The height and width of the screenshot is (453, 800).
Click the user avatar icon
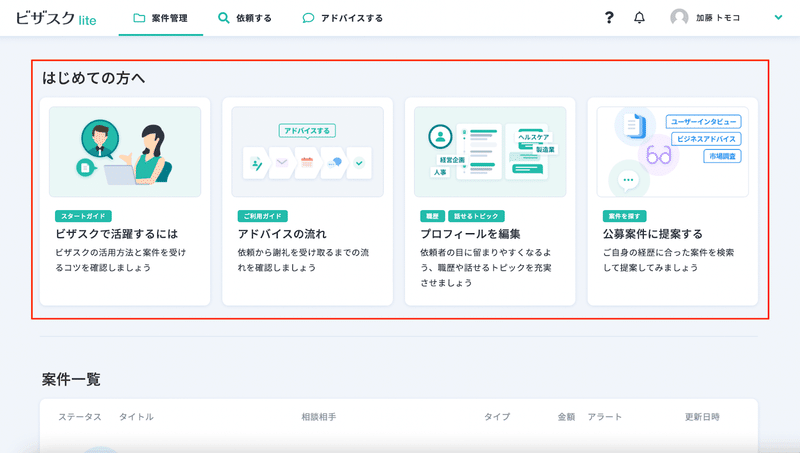click(679, 17)
